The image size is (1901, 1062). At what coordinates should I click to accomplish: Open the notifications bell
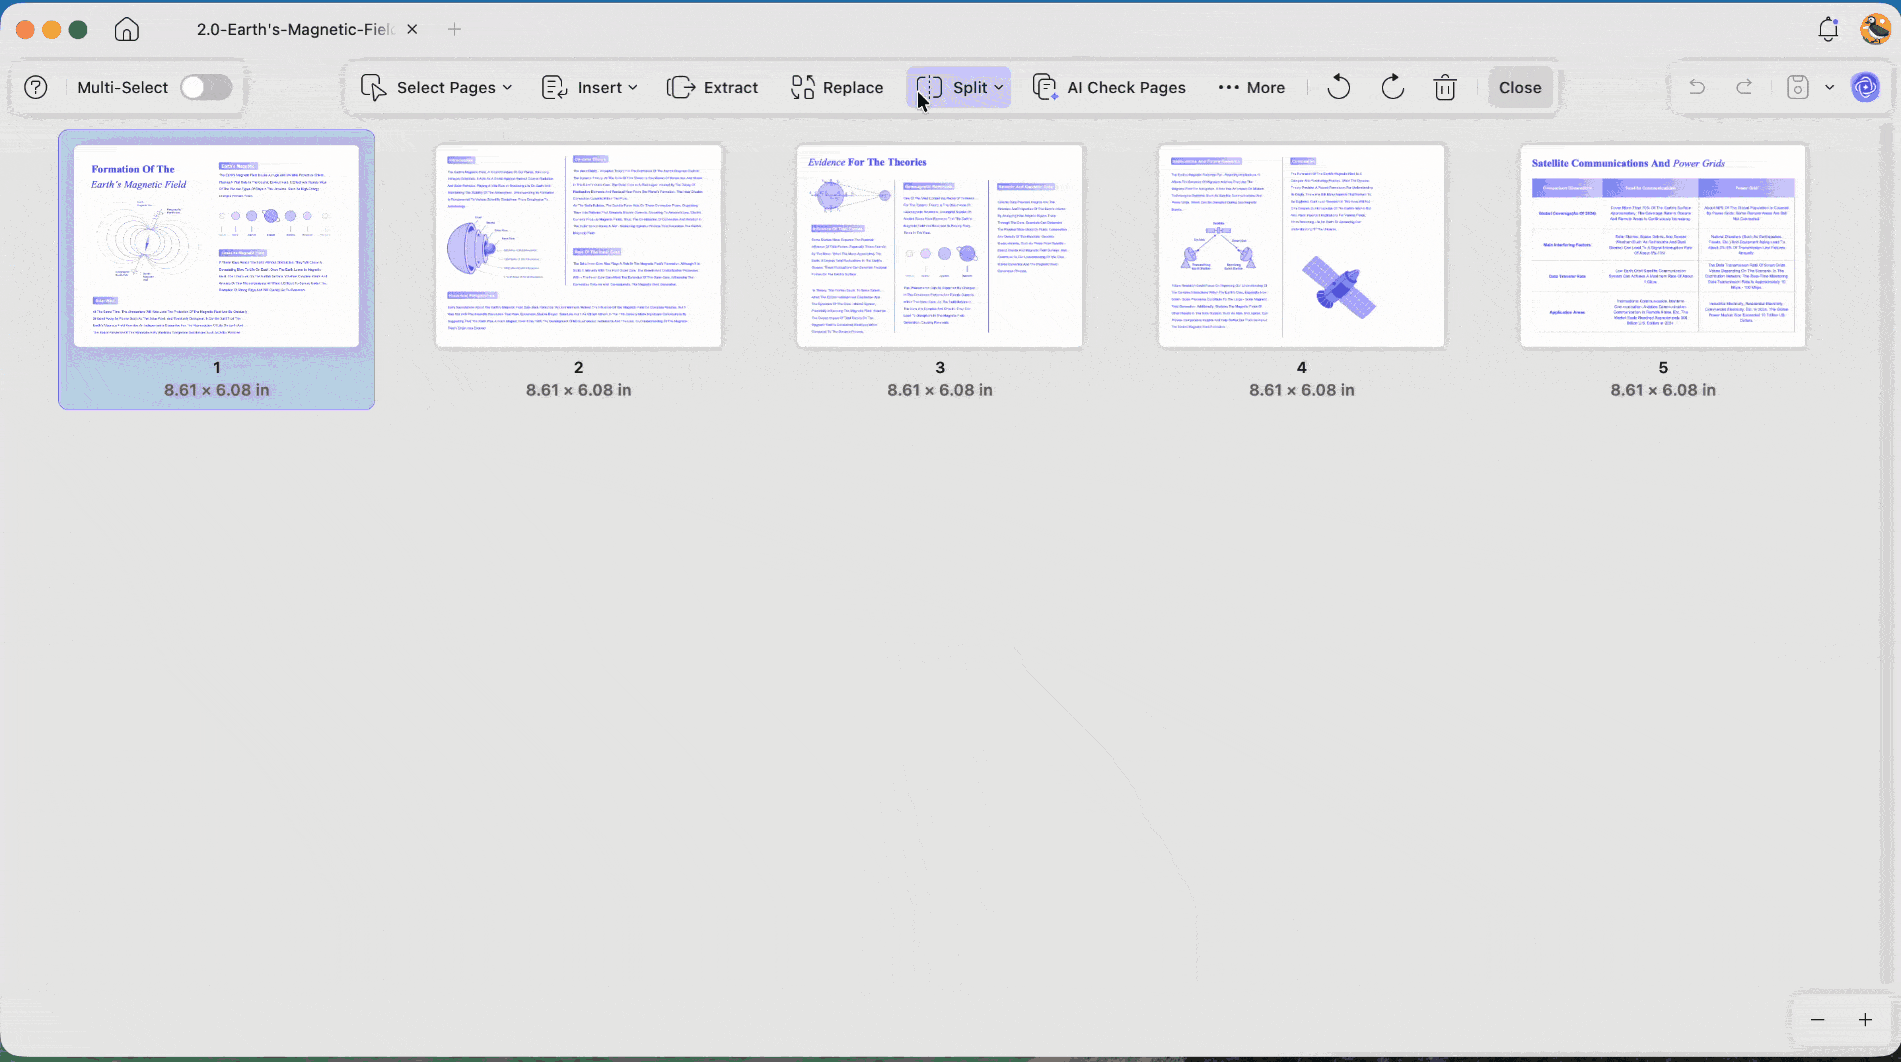[1828, 30]
